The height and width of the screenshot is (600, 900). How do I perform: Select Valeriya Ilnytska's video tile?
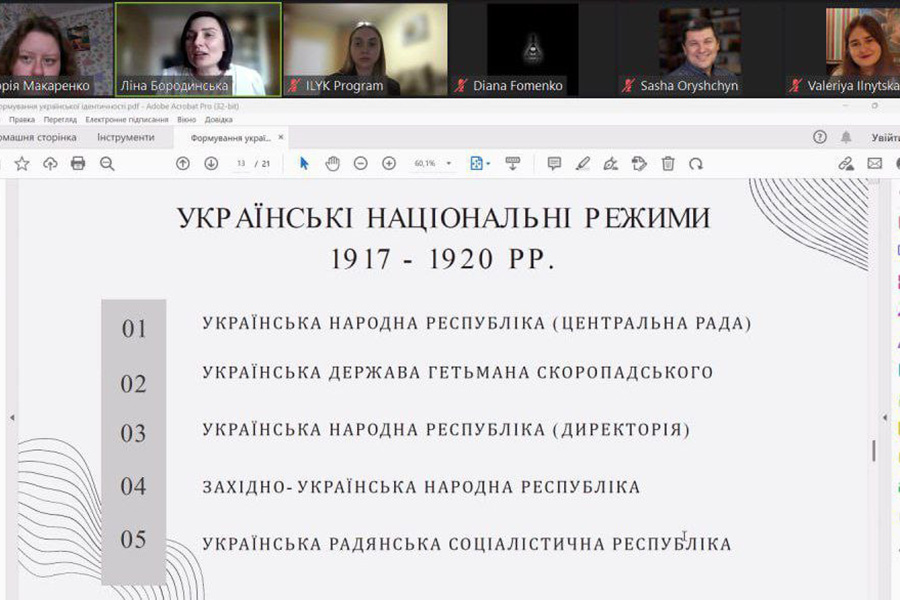(843, 49)
